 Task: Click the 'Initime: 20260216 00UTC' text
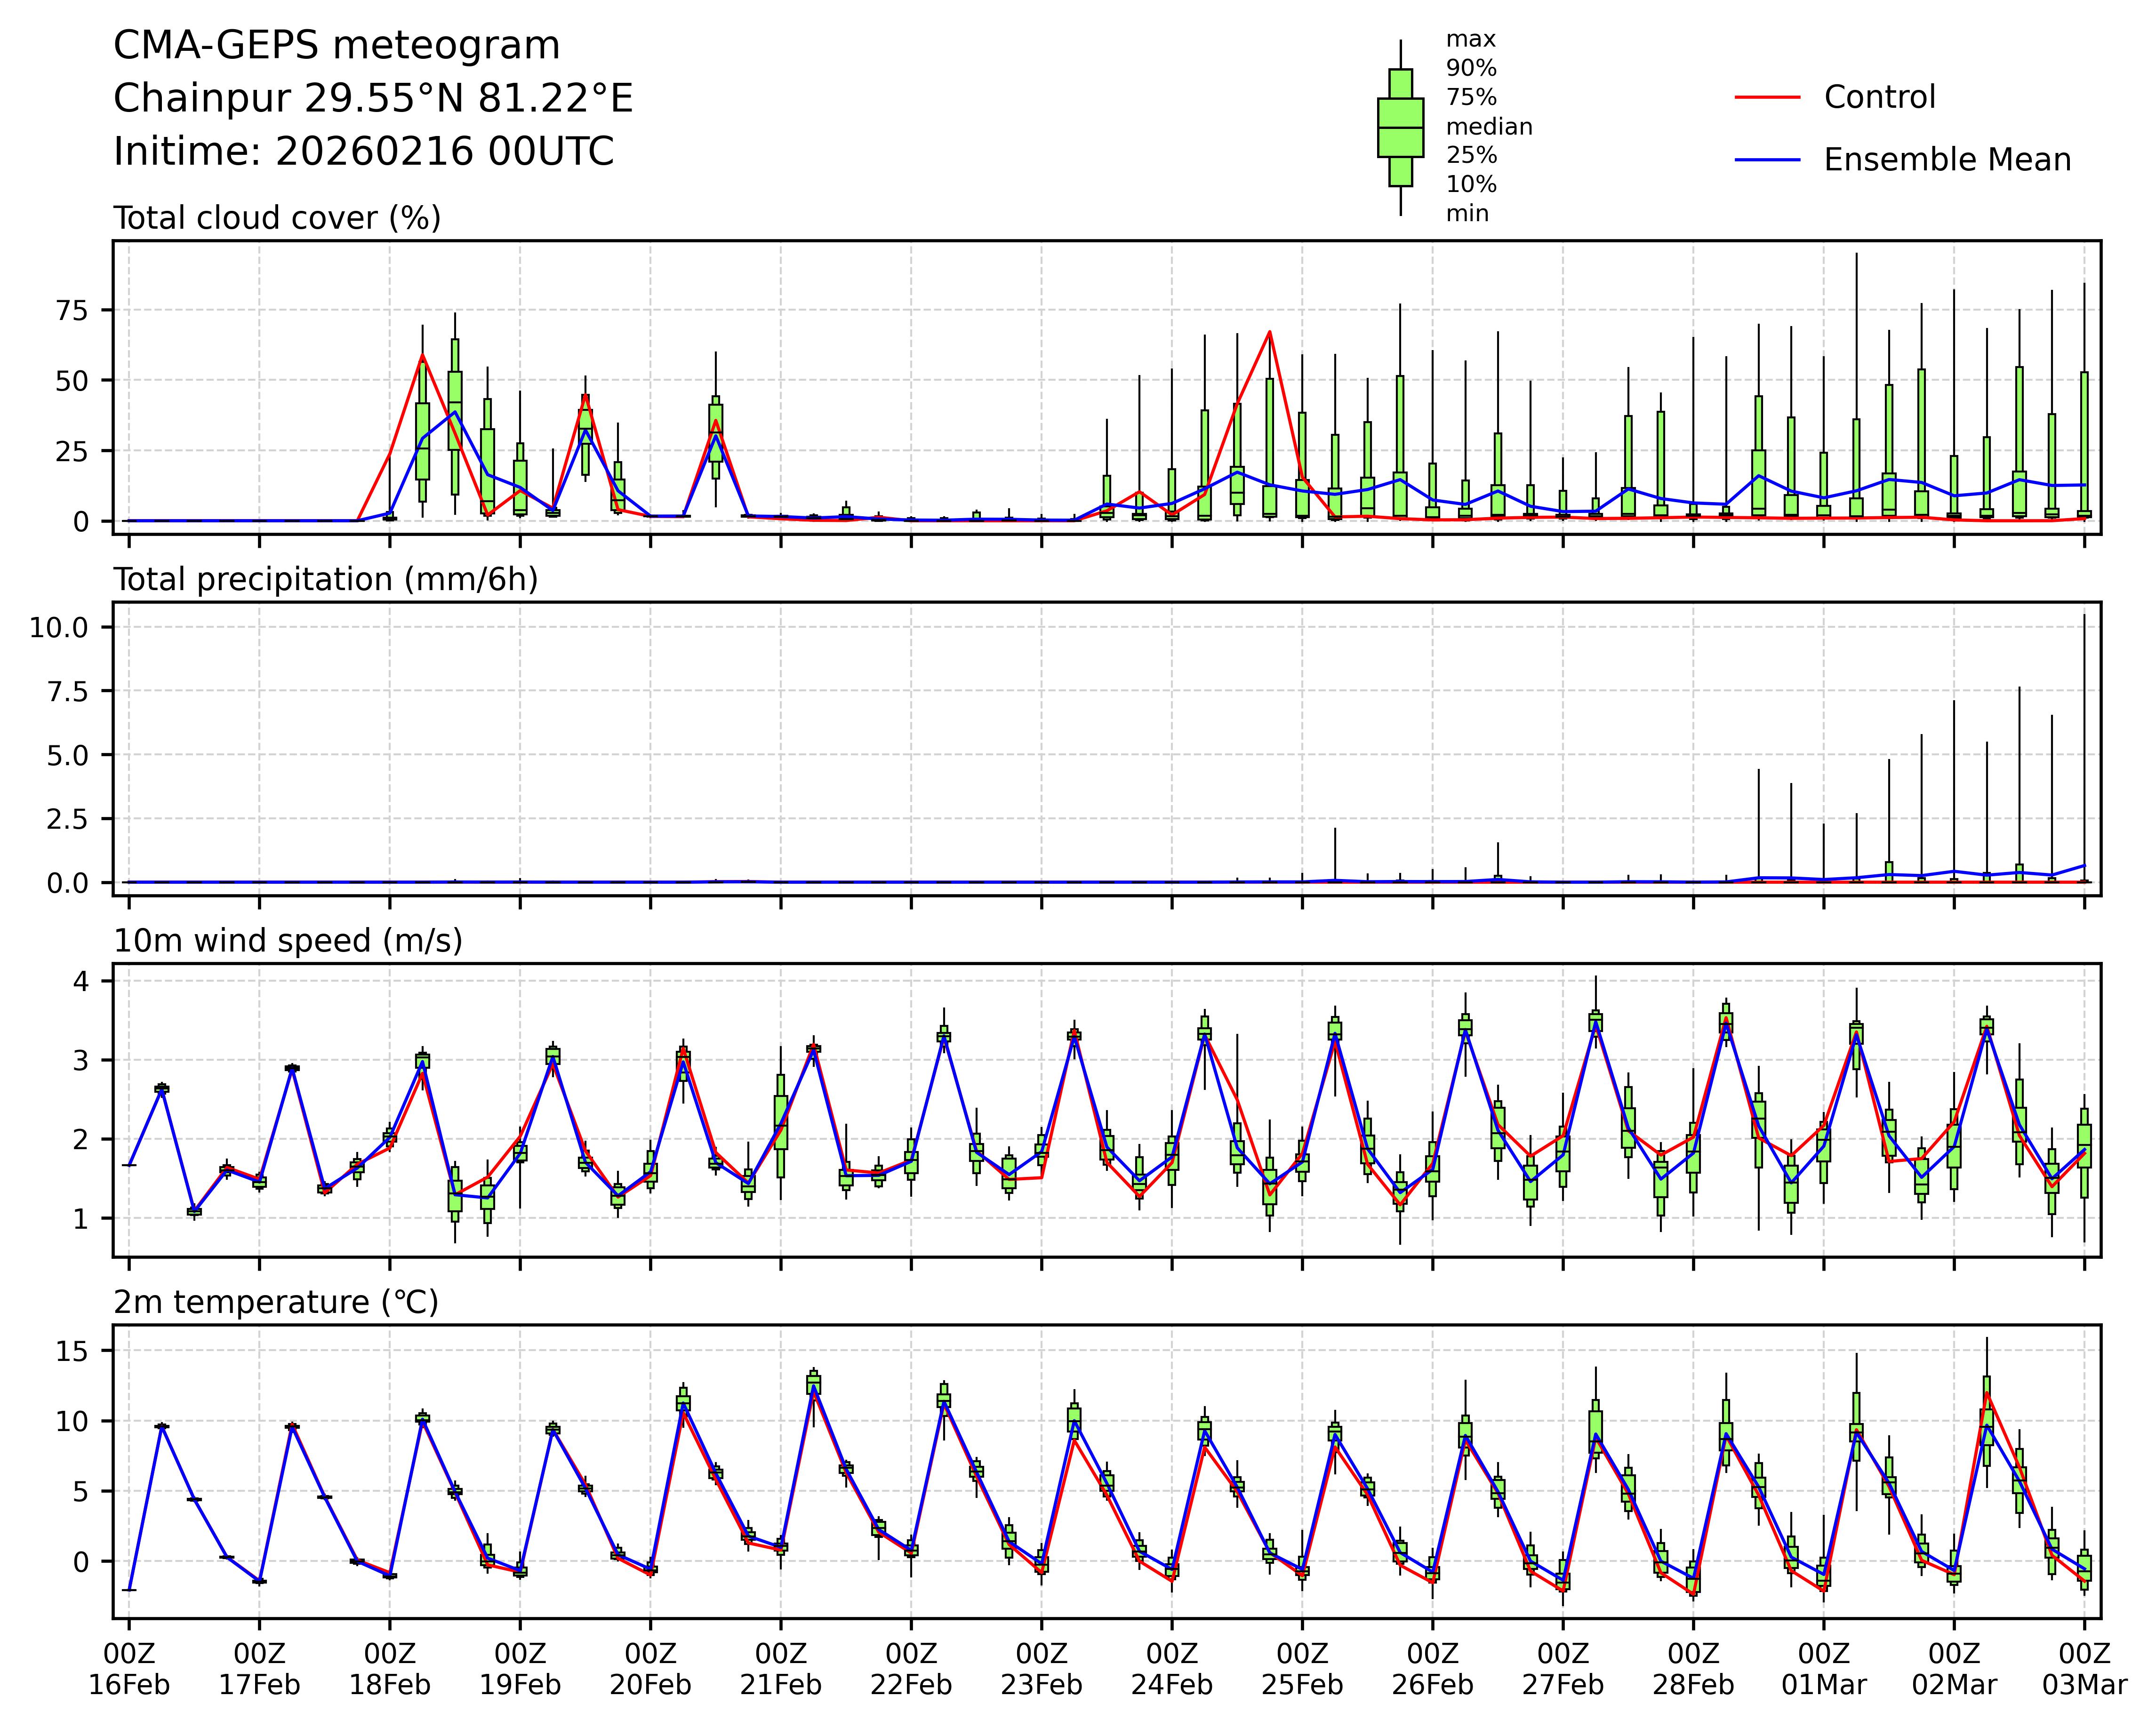363,152
